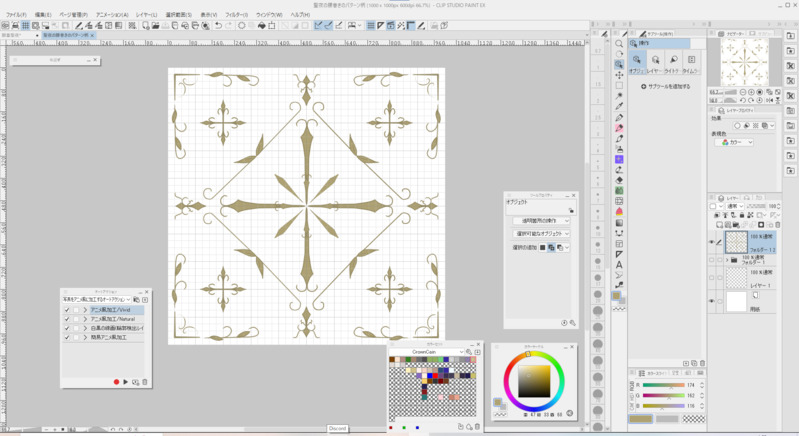Image resolution: width=799 pixels, height=436 pixels.
Task: Click Open file folder icon in toolbar
Action: coord(155,25)
